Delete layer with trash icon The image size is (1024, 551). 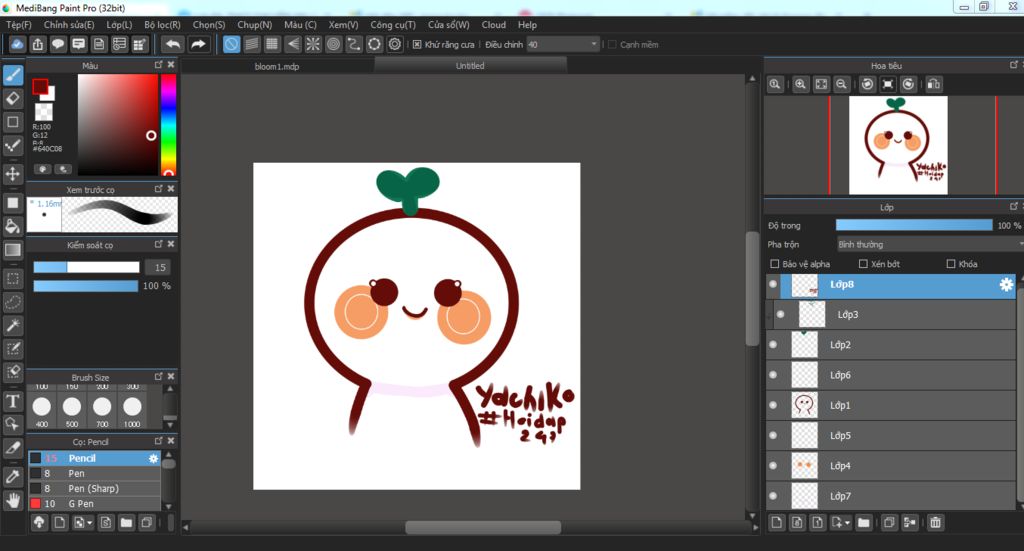point(936,522)
